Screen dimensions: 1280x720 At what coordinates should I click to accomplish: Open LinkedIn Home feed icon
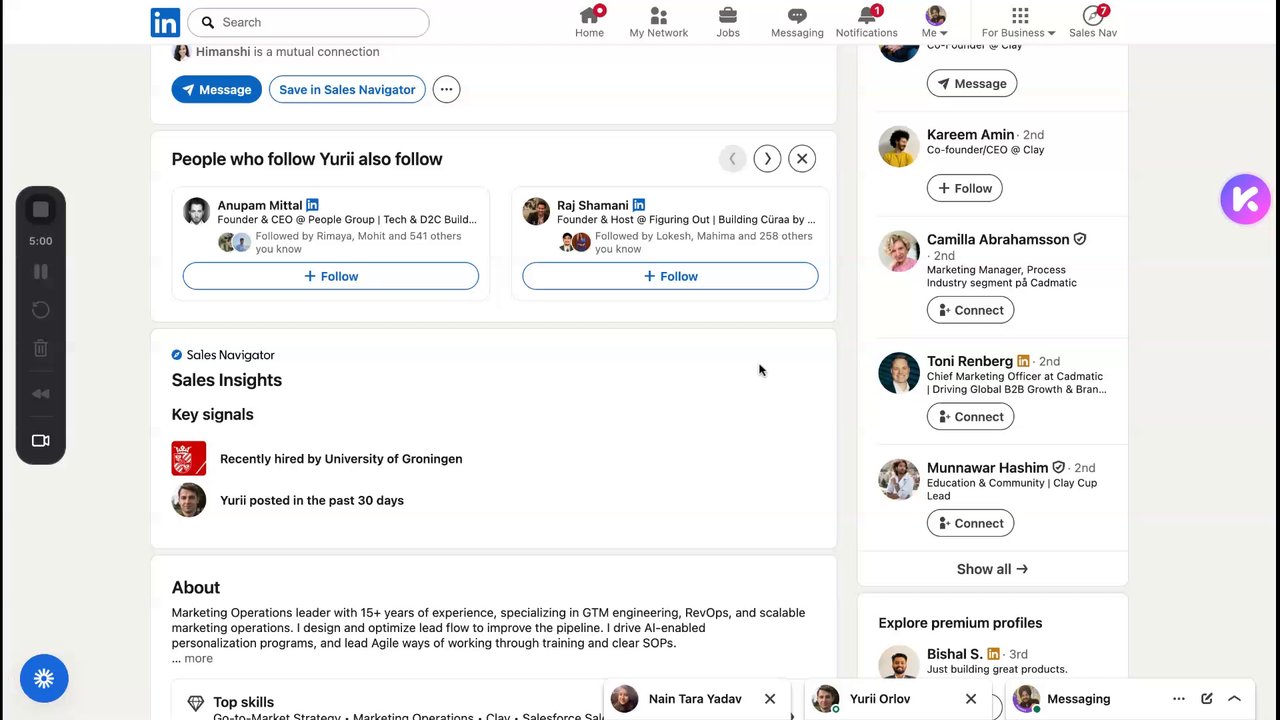[589, 21]
